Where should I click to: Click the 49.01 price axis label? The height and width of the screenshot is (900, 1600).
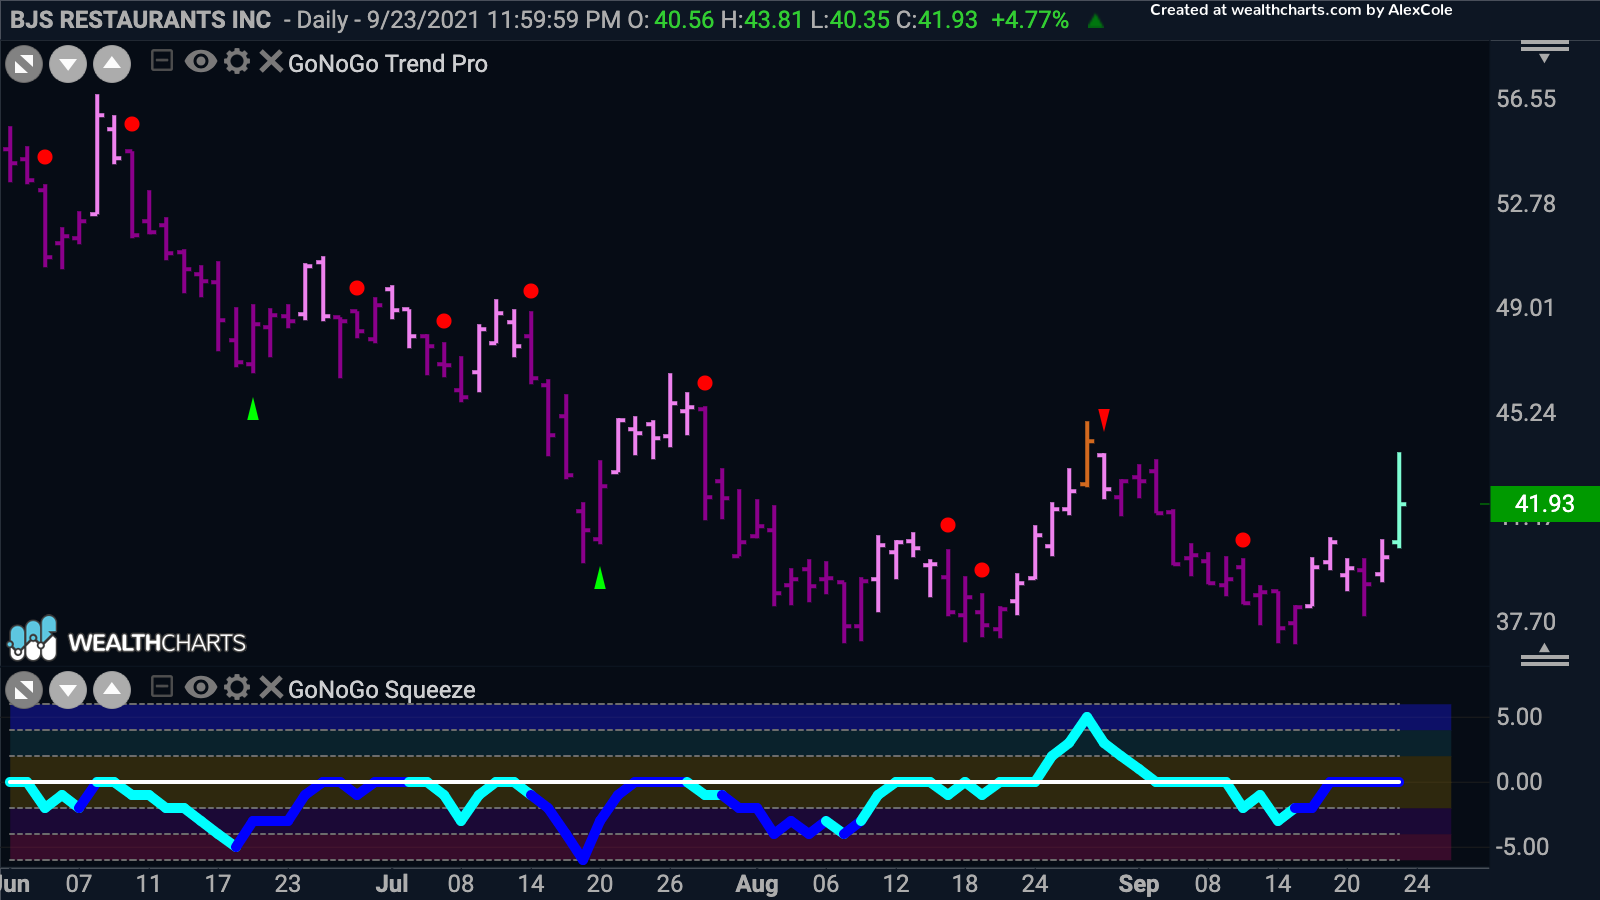(x=1526, y=308)
